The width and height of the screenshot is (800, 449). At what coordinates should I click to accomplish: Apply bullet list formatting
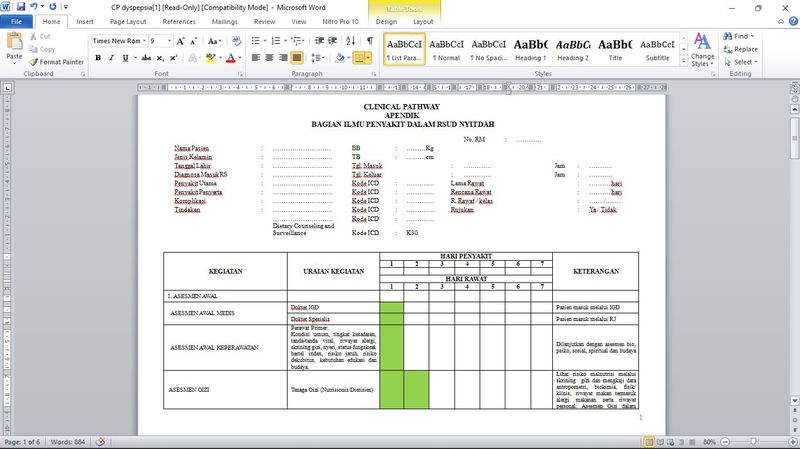[255, 41]
